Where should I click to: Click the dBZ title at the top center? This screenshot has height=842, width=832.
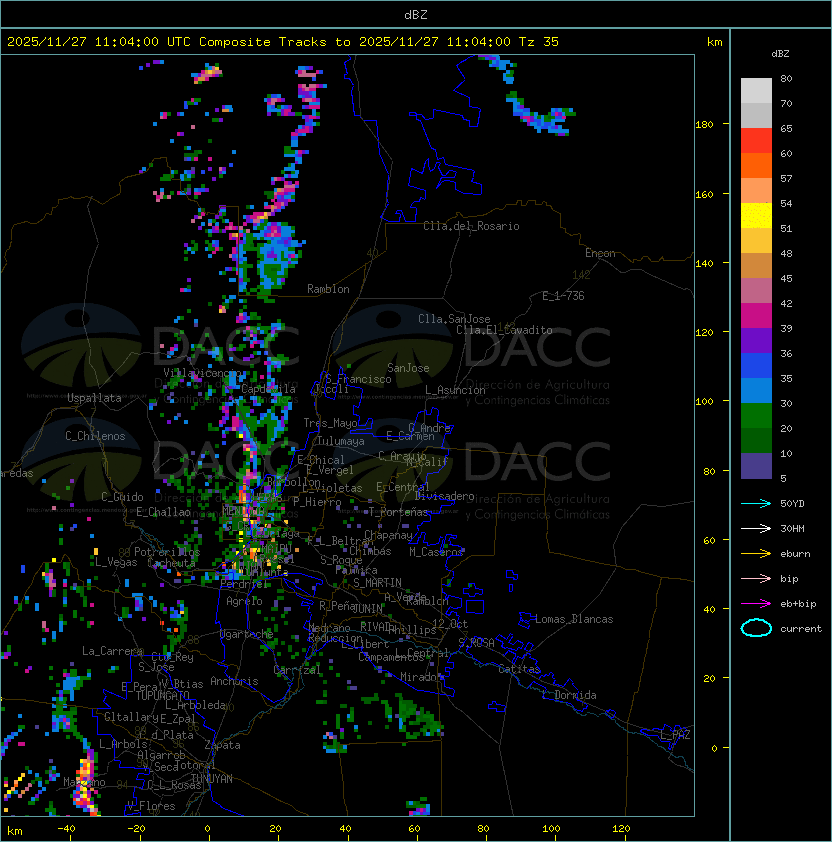pyautogui.click(x=416, y=15)
